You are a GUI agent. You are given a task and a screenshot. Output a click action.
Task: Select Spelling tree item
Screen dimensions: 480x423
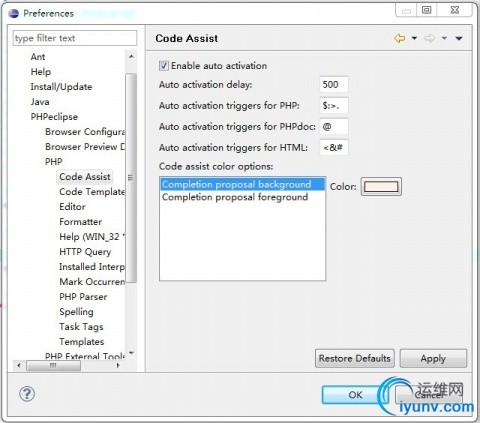click(76, 312)
